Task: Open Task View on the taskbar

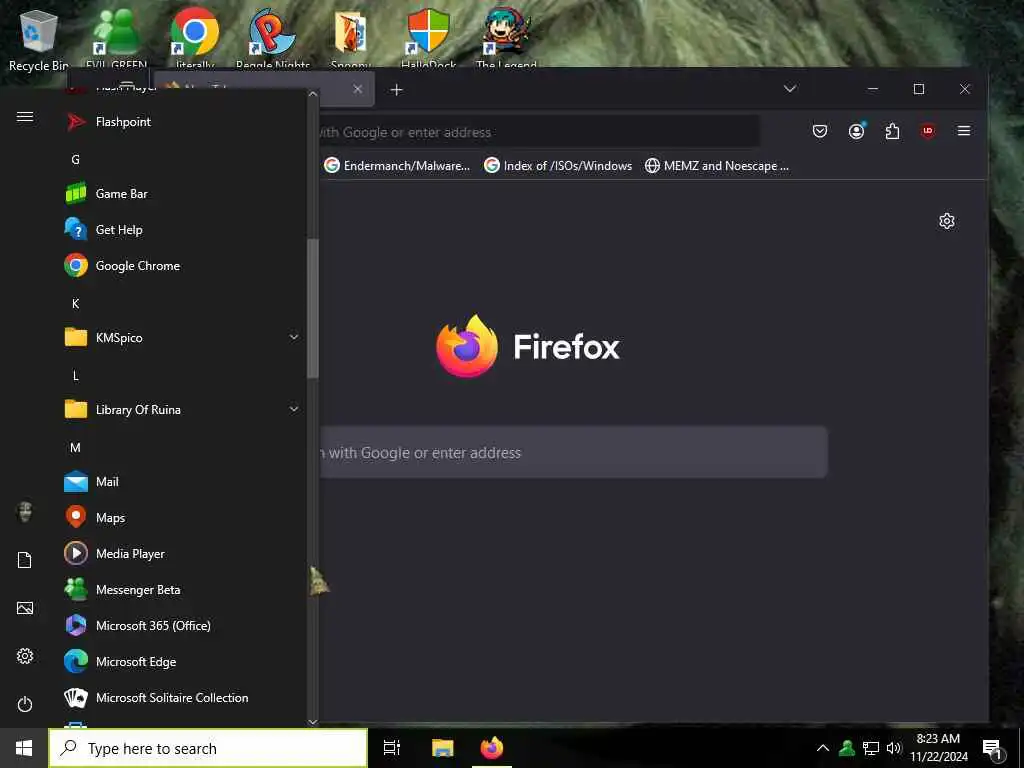Action: [x=392, y=748]
